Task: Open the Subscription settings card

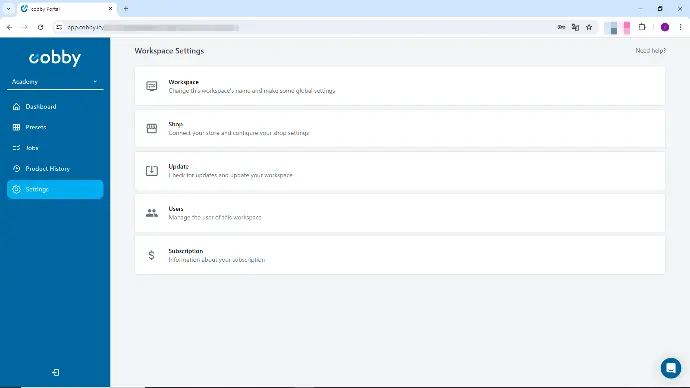Action: coord(400,255)
